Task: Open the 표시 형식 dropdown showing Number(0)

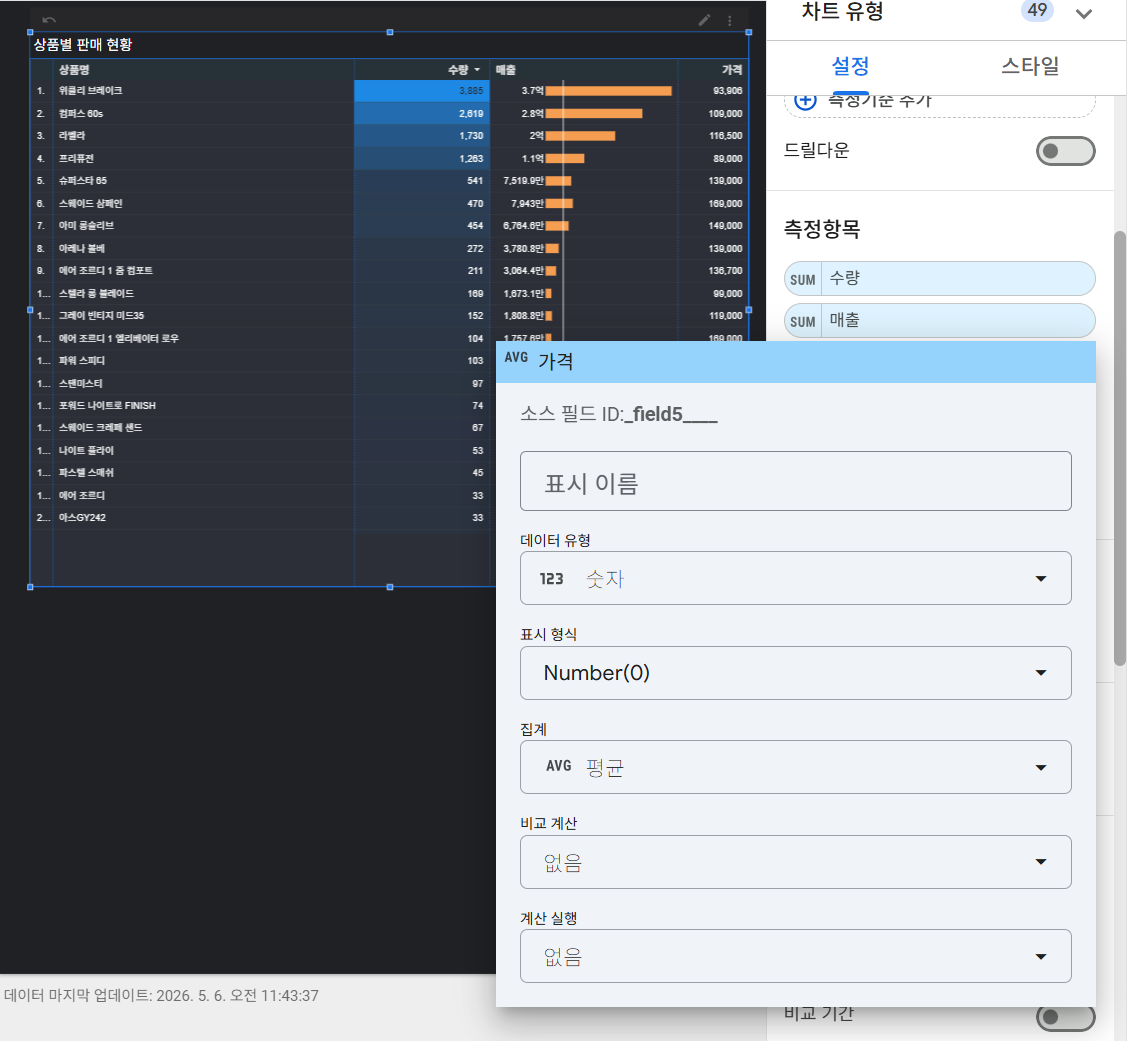Action: click(x=796, y=673)
